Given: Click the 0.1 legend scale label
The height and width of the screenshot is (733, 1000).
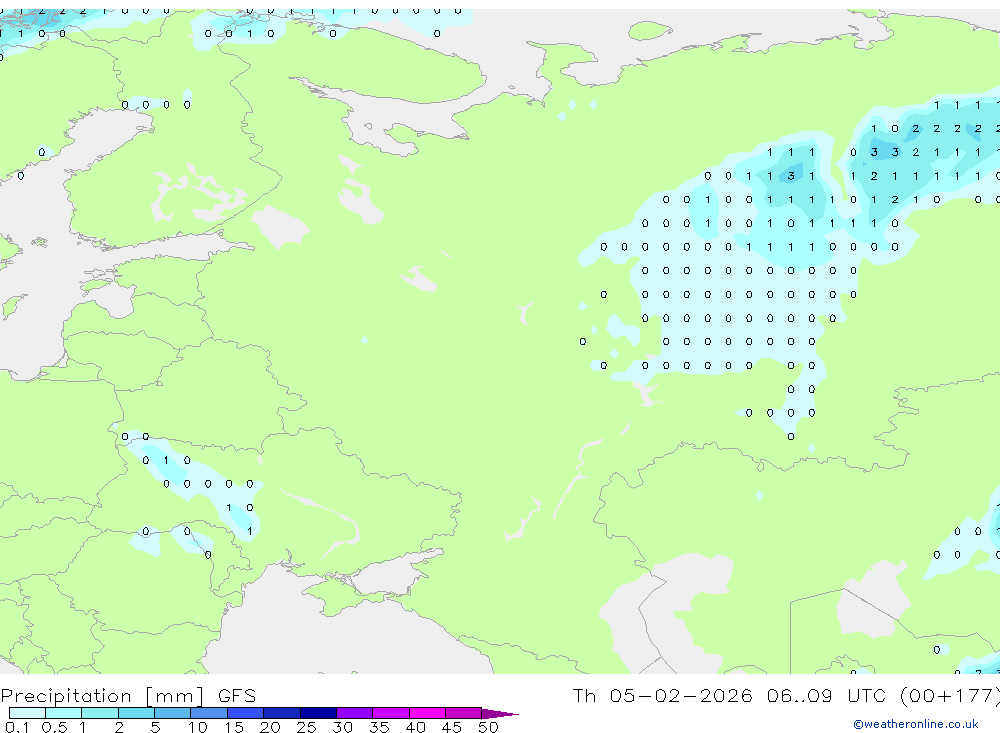Looking at the screenshot, I should [17, 727].
